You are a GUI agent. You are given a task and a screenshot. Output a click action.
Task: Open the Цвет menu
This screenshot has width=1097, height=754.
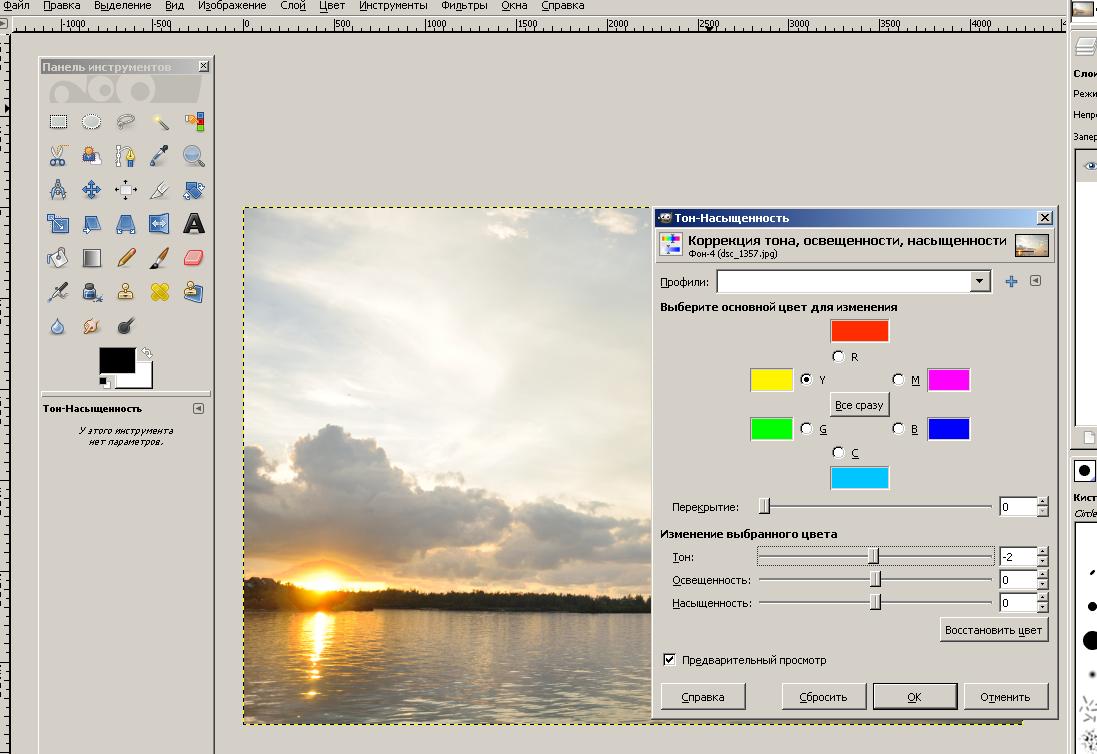click(332, 6)
